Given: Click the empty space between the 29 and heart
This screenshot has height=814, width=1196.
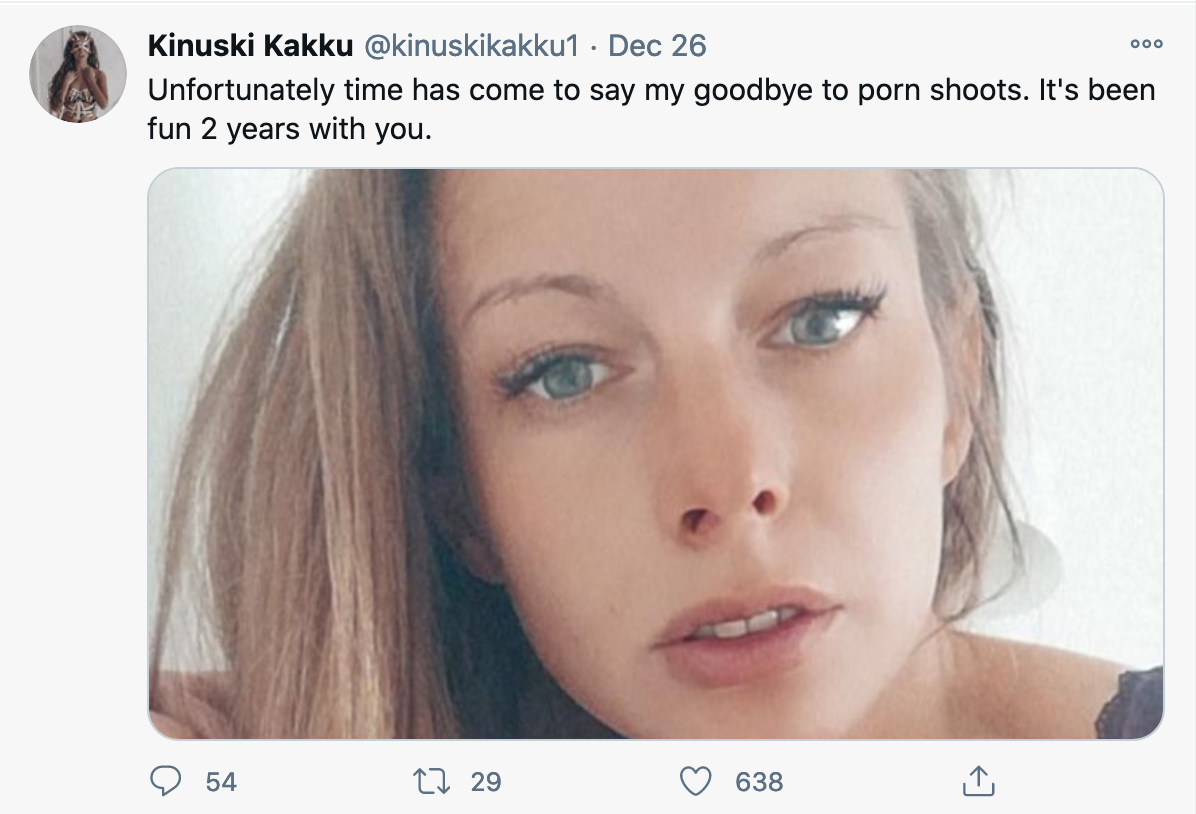Looking at the screenshot, I should (589, 782).
